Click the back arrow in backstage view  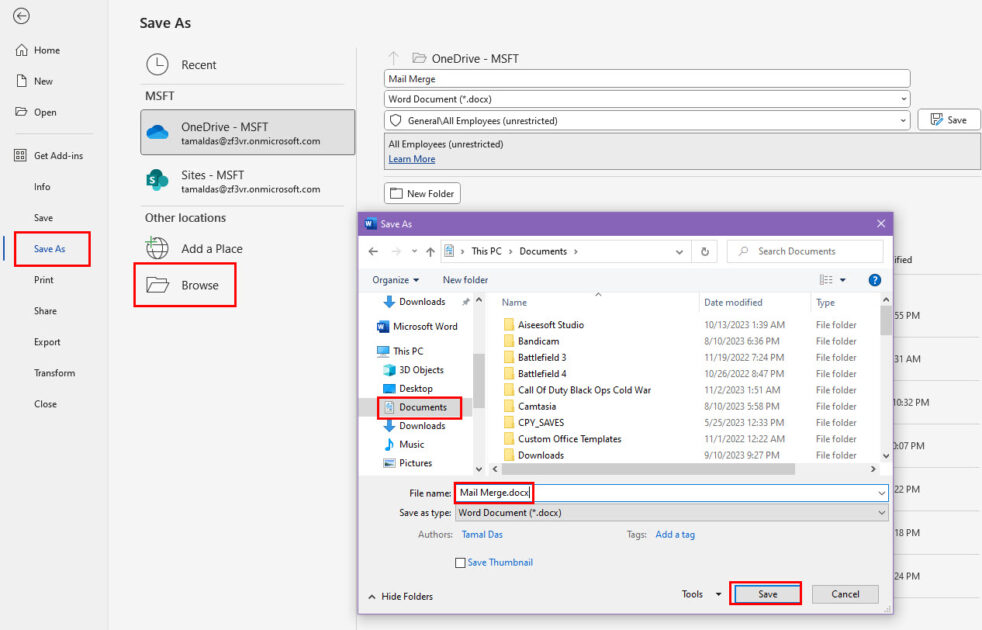point(21,16)
